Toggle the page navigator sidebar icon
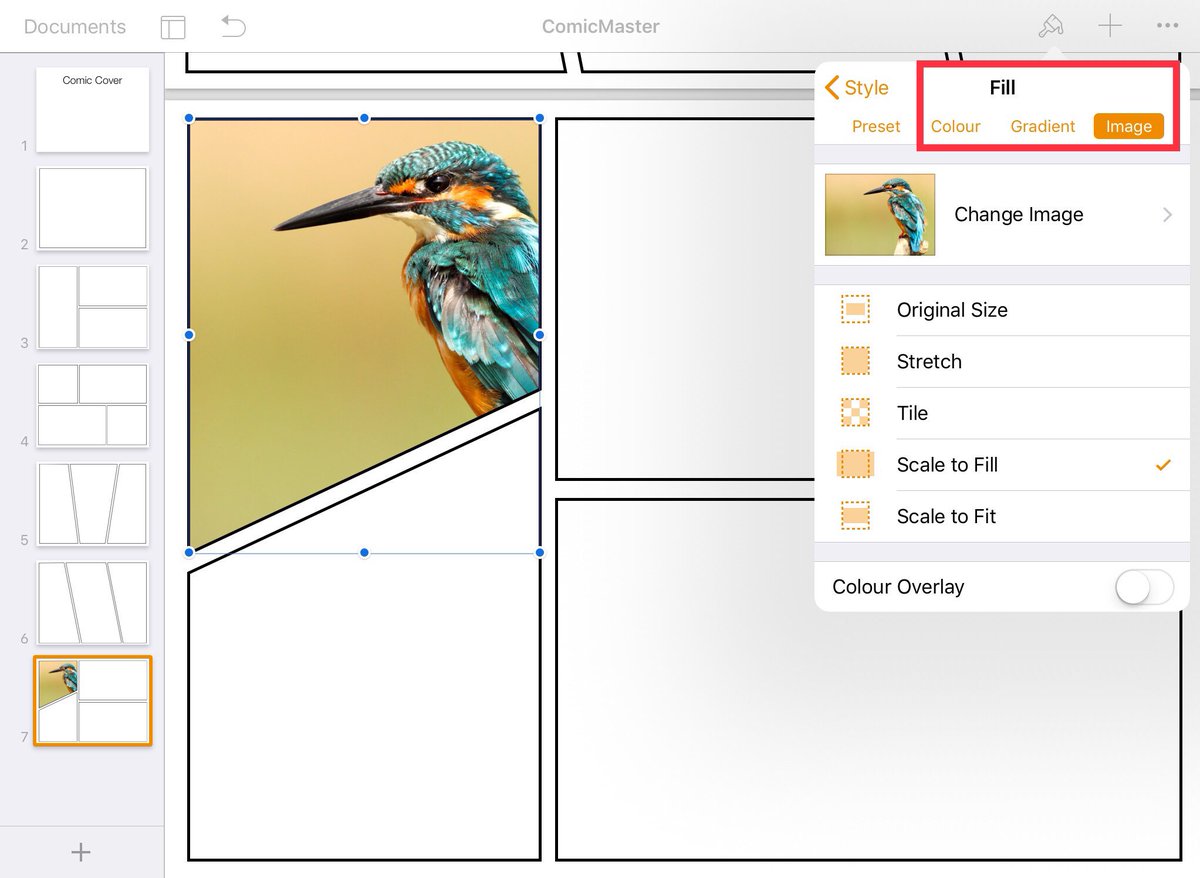 173,27
